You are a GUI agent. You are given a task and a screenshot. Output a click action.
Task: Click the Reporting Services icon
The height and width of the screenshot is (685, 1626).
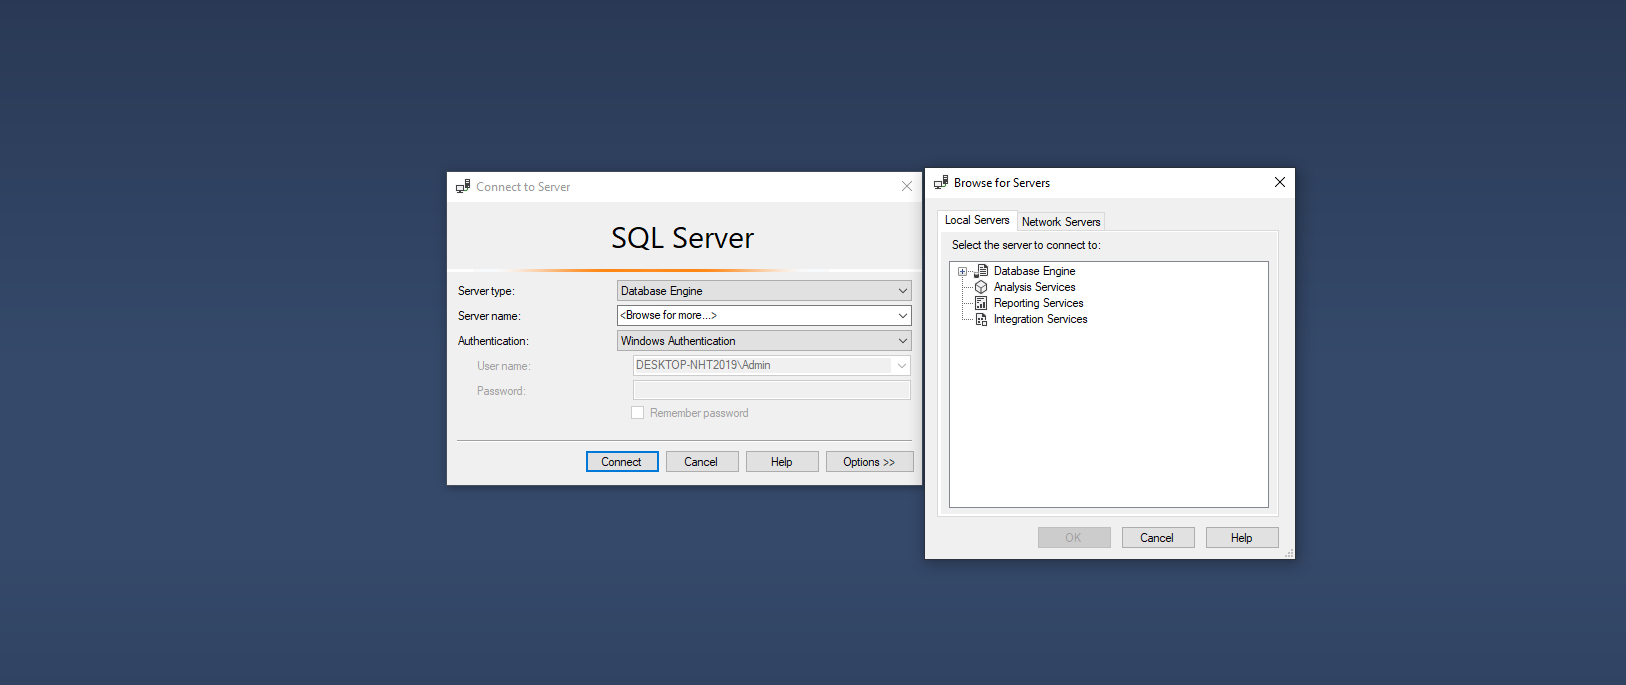(981, 303)
